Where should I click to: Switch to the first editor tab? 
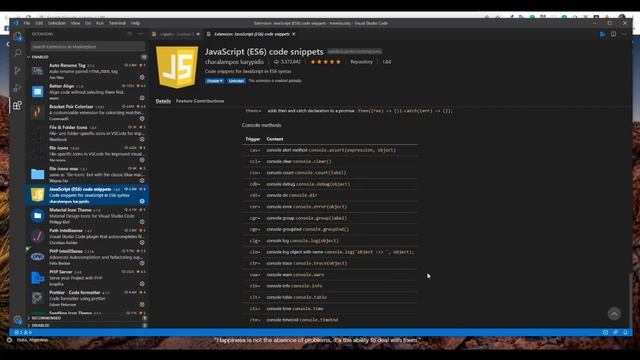coord(176,34)
